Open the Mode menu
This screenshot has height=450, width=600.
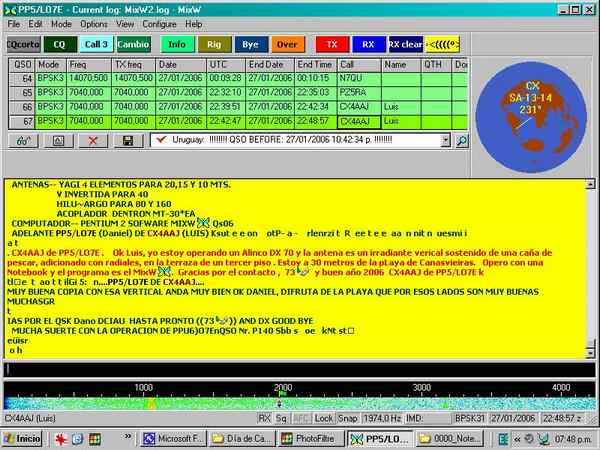tap(61, 24)
